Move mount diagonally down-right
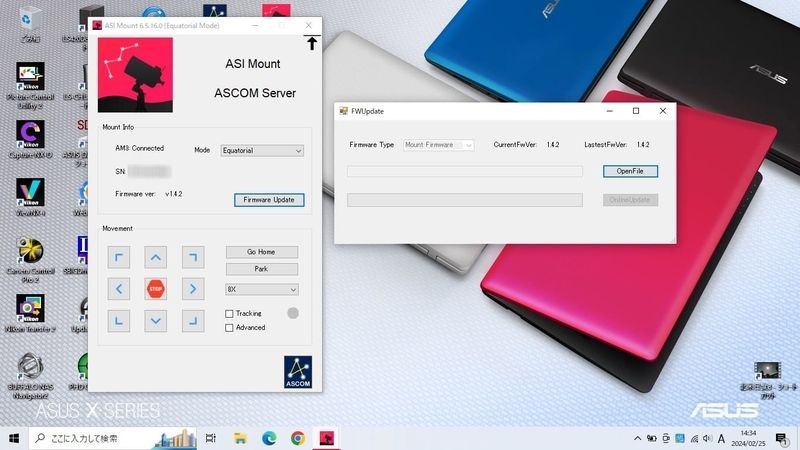 point(193,321)
